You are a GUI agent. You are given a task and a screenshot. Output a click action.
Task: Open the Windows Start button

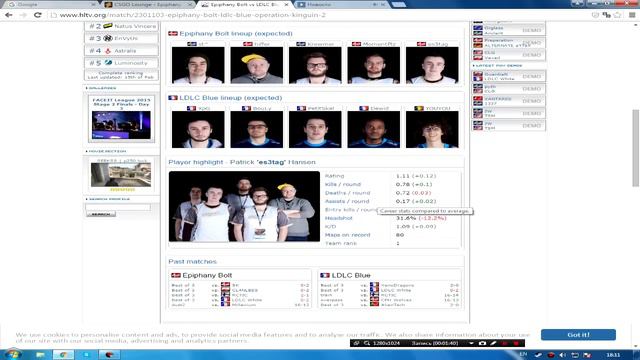[x=12, y=354]
